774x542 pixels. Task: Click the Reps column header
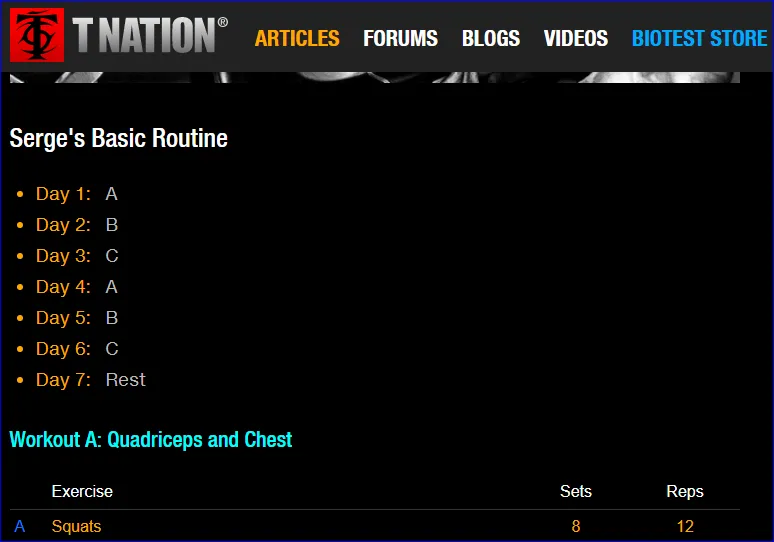pyautogui.click(x=685, y=492)
